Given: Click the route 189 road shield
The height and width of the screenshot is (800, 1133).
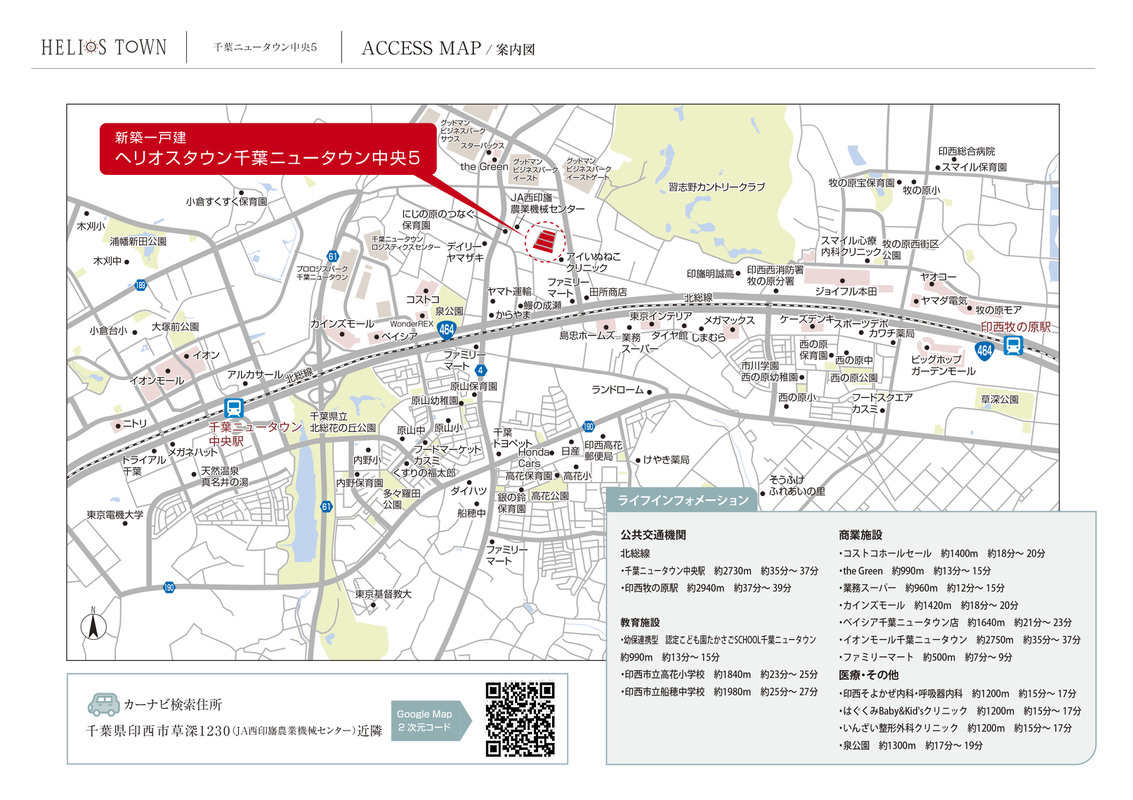Looking at the screenshot, I should [x=141, y=285].
